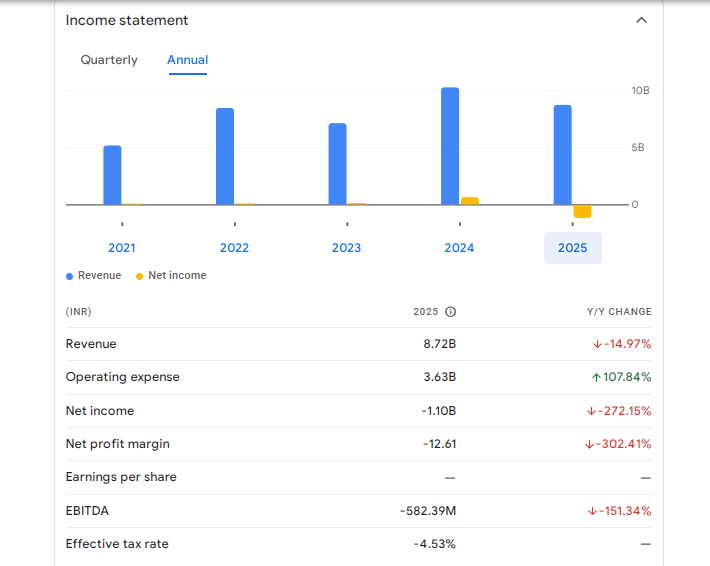Click the 2024 blue revenue bar

[450, 146]
